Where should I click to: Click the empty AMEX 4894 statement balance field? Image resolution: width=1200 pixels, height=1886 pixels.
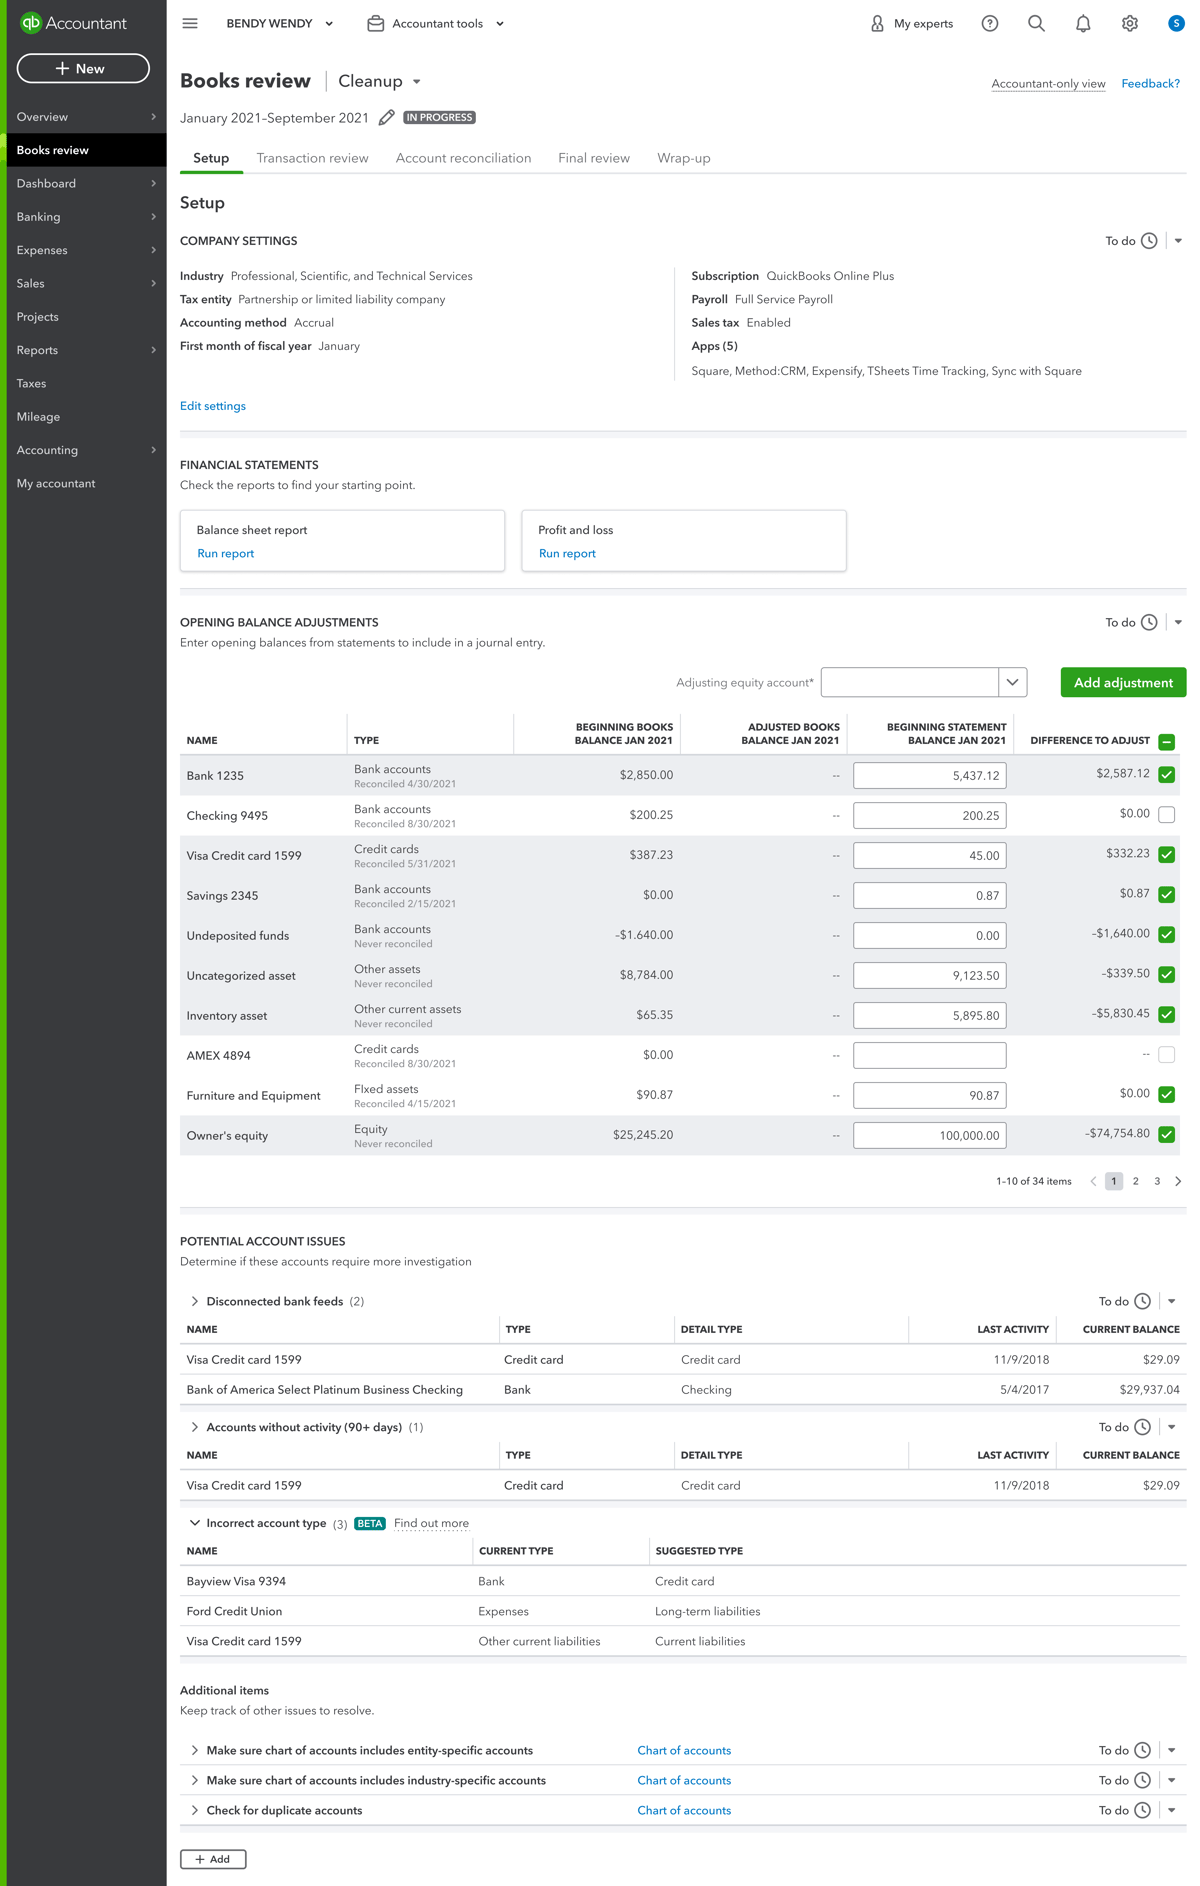click(x=929, y=1055)
